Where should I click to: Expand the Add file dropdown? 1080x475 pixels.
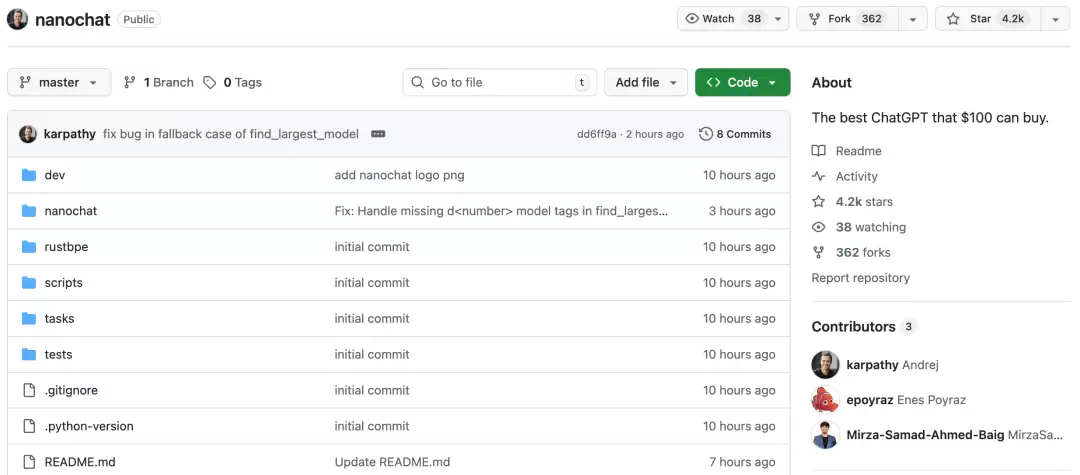[646, 82]
